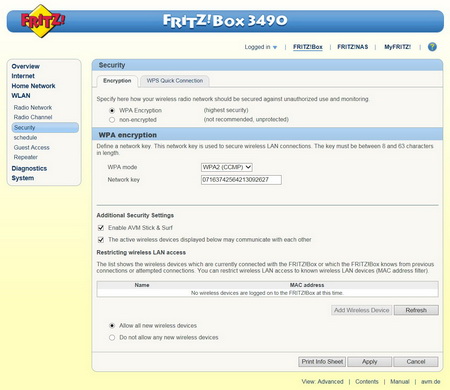Click the Apply button

[369, 362]
